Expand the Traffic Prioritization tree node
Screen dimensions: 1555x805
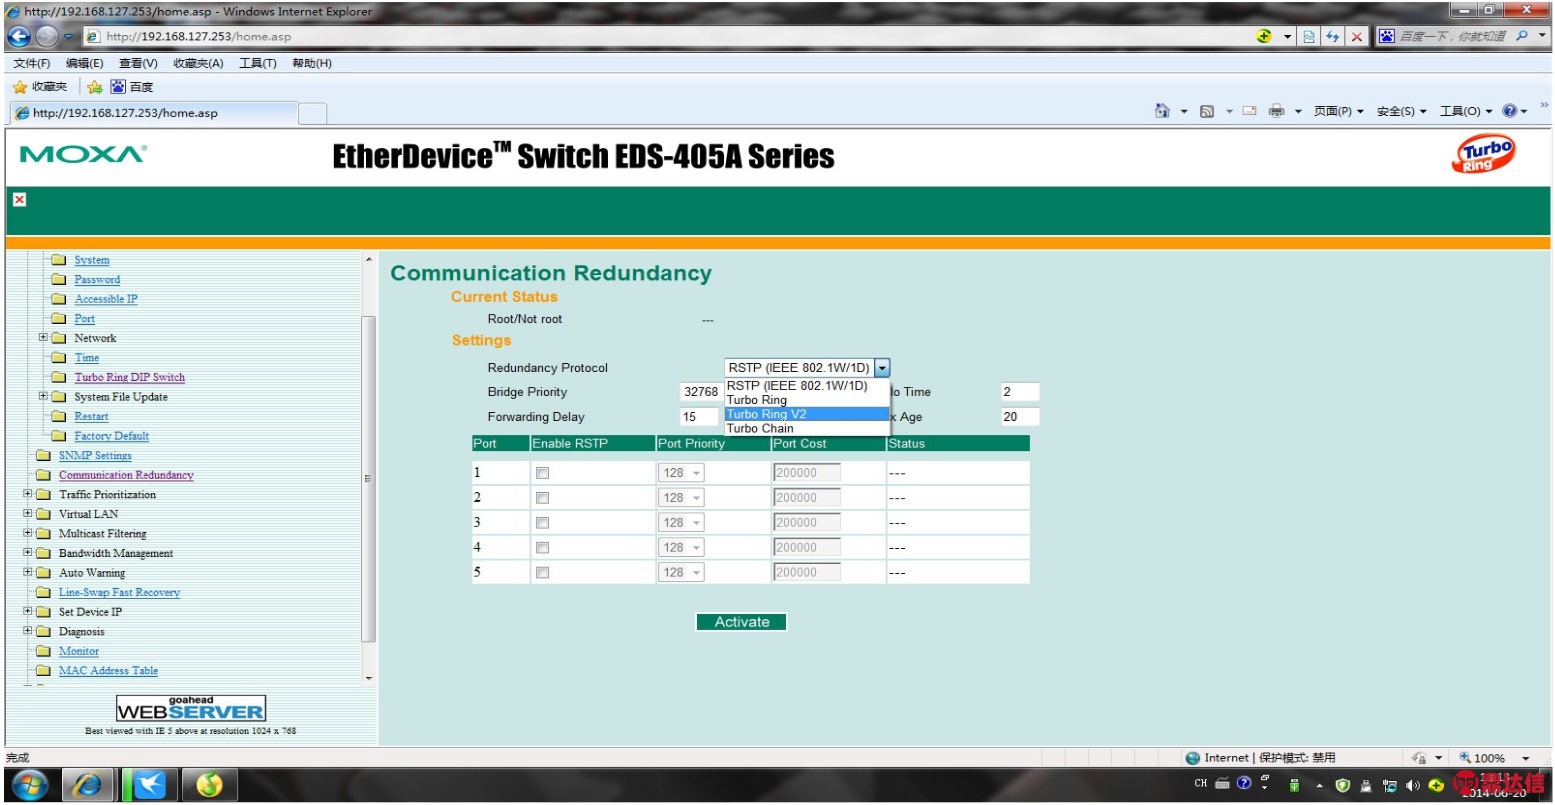(x=28, y=494)
